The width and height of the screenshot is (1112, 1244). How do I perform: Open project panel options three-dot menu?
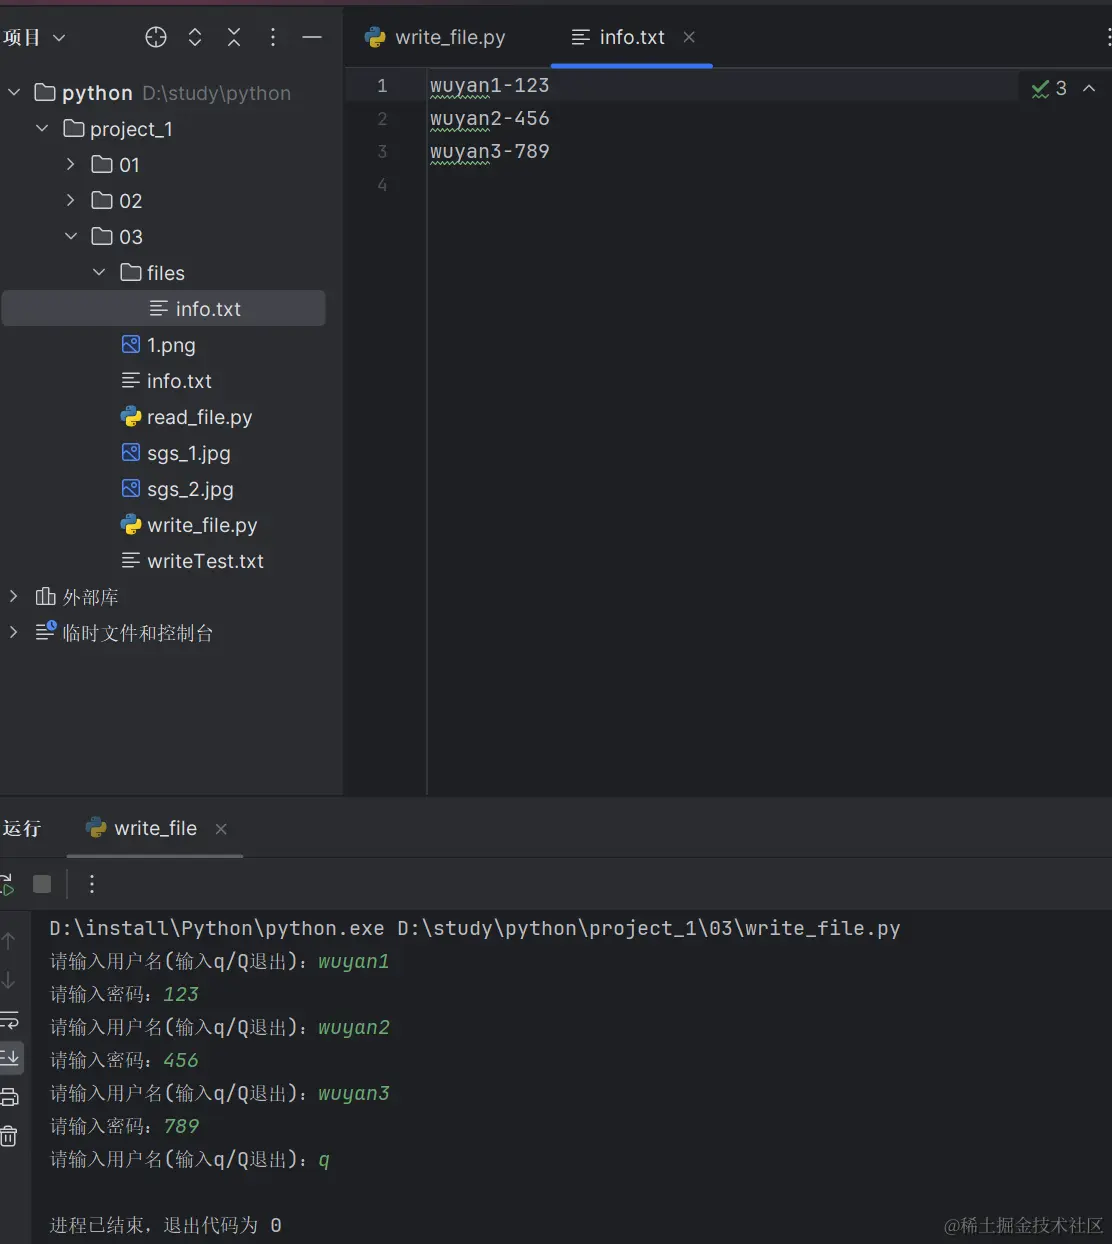[x=273, y=37]
